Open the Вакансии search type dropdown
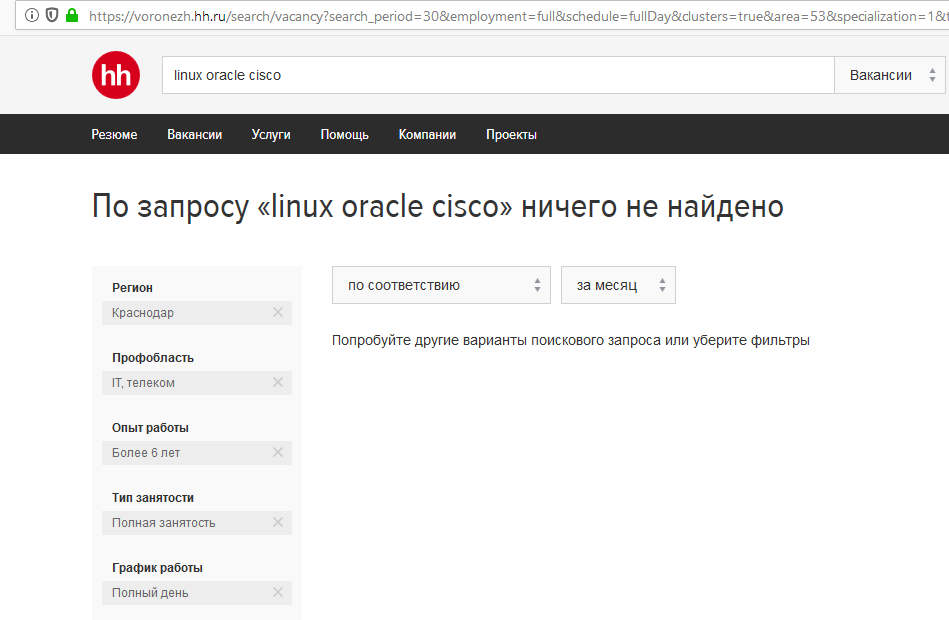This screenshot has width=949, height=620. click(890, 75)
